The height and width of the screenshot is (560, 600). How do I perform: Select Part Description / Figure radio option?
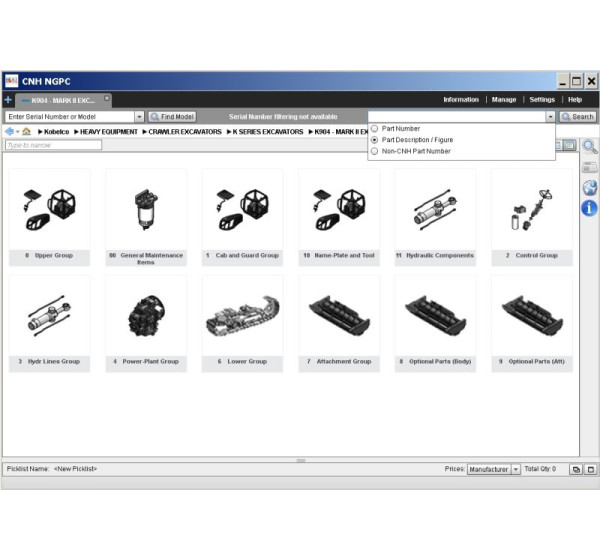pyautogui.click(x=375, y=140)
